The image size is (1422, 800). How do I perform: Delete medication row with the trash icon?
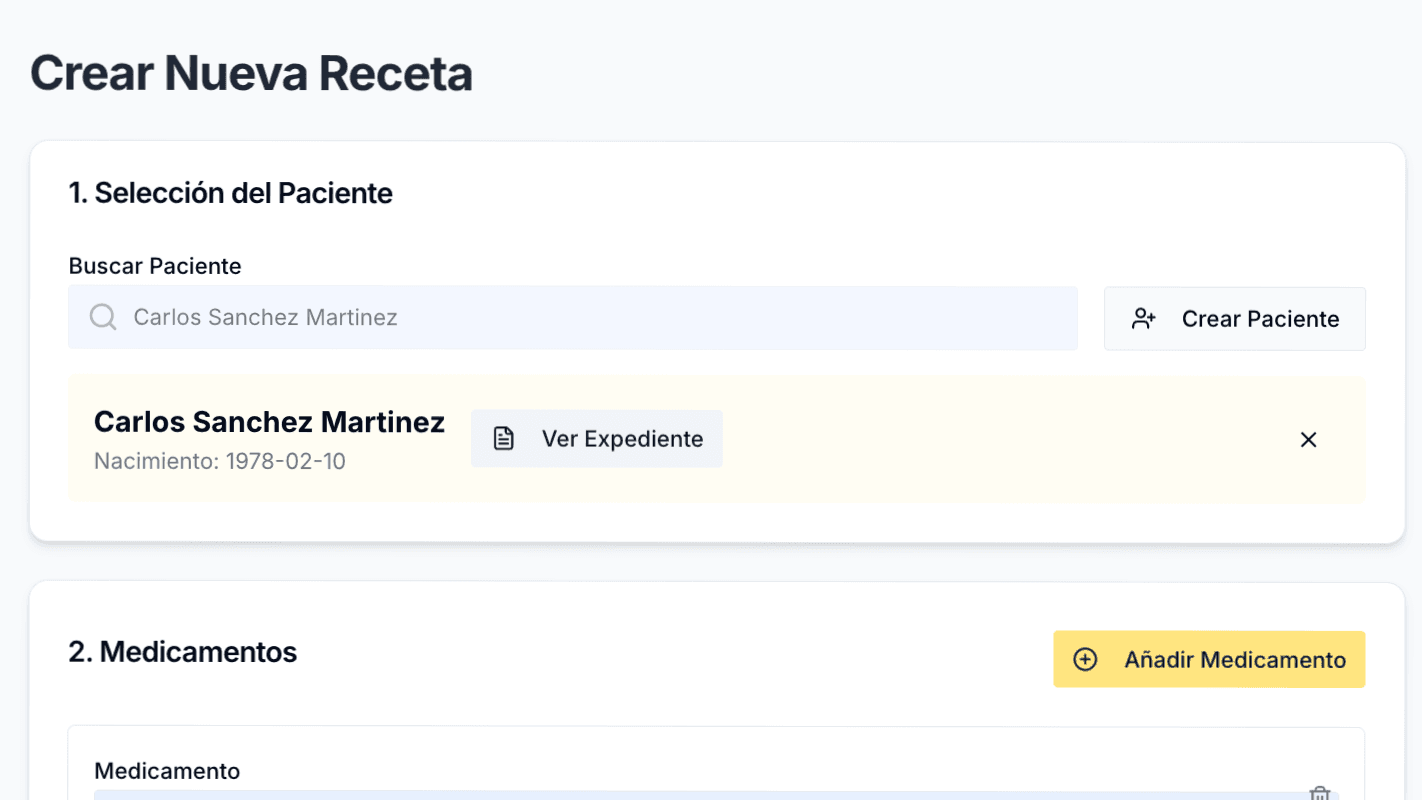(1319, 793)
